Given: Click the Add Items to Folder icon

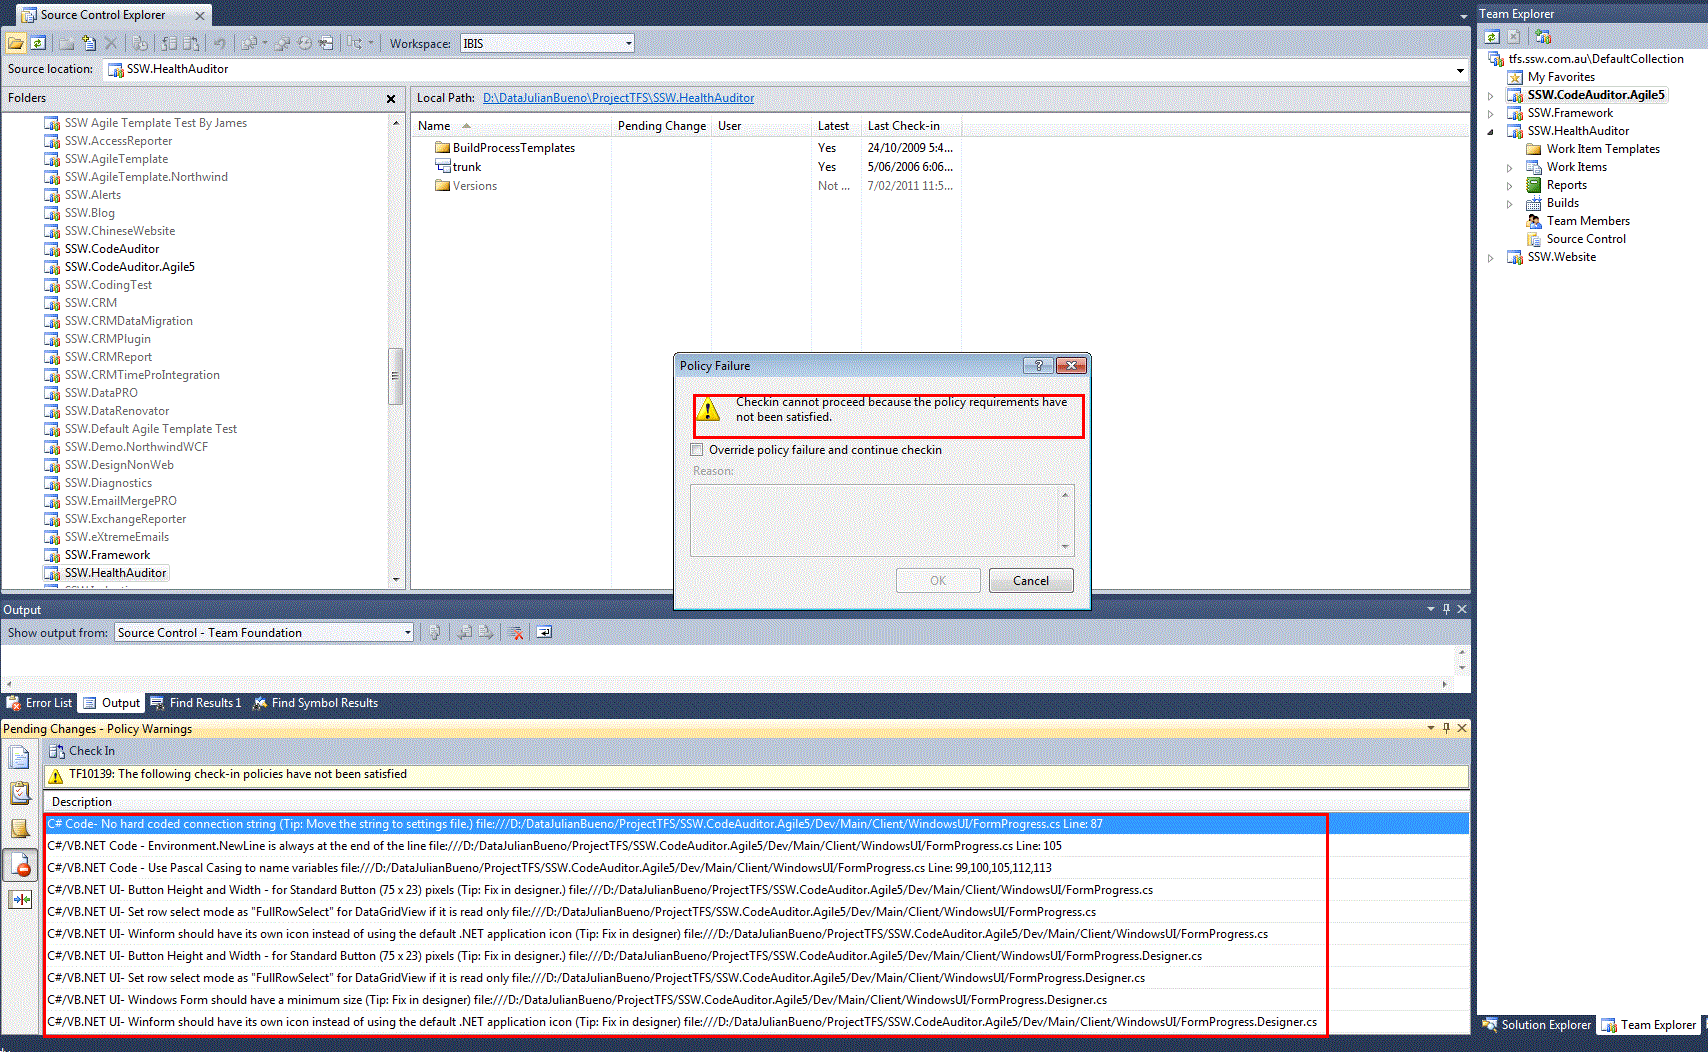Looking at the screenshot, I should [89, 43].
